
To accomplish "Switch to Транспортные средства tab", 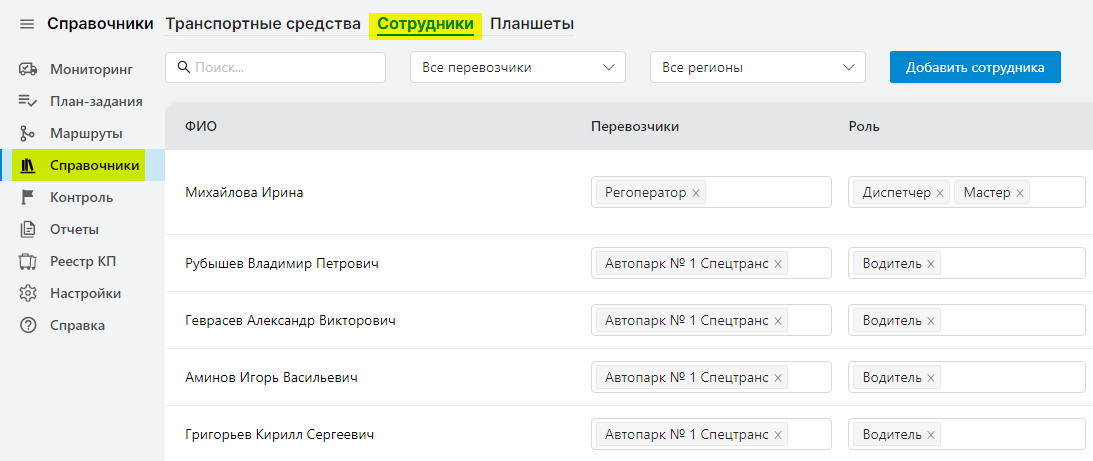I will [x=263, y=24].
